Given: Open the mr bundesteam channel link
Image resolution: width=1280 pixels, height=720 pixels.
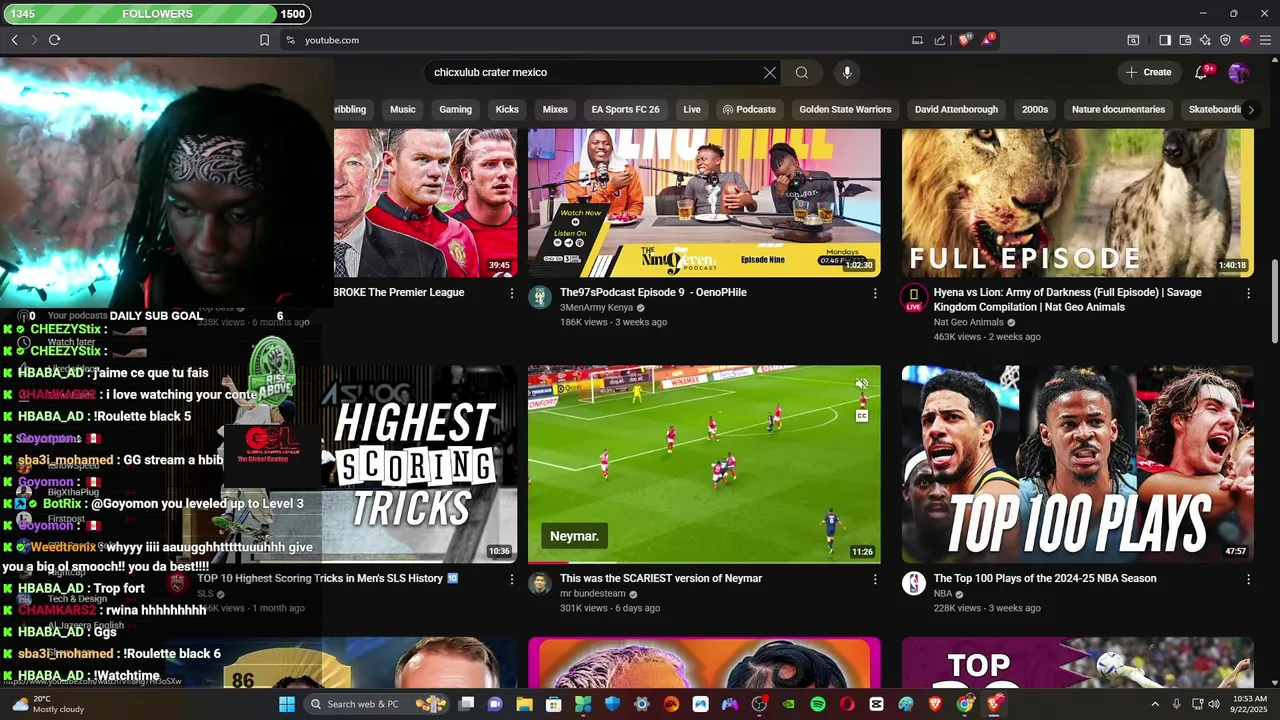Looking at the screenshot, I should [592, 594].
